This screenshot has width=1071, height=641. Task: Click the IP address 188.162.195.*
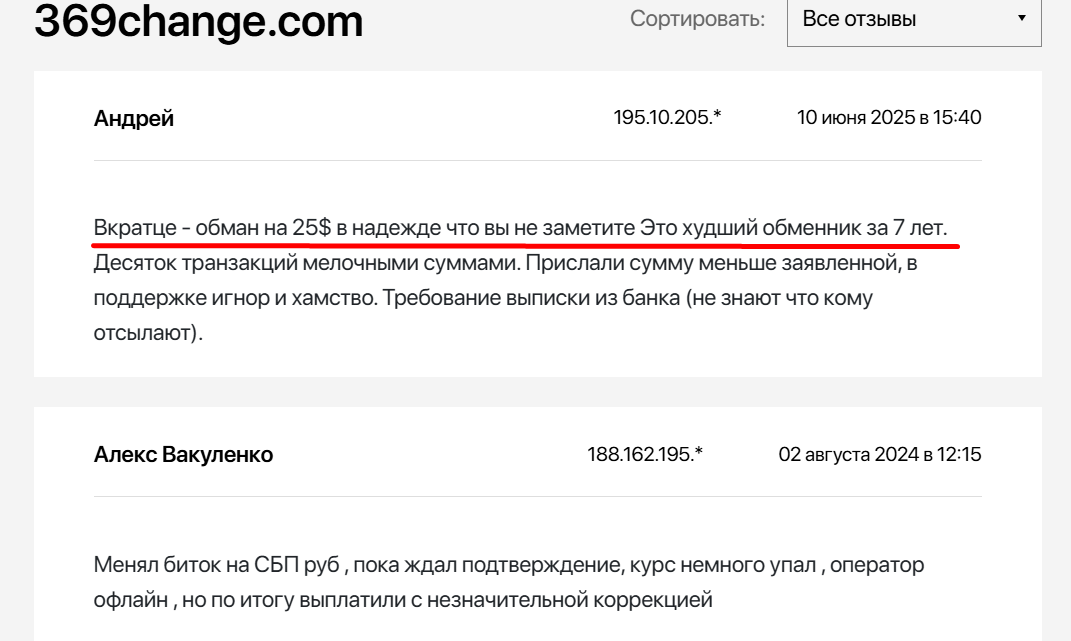pos(645,455)
